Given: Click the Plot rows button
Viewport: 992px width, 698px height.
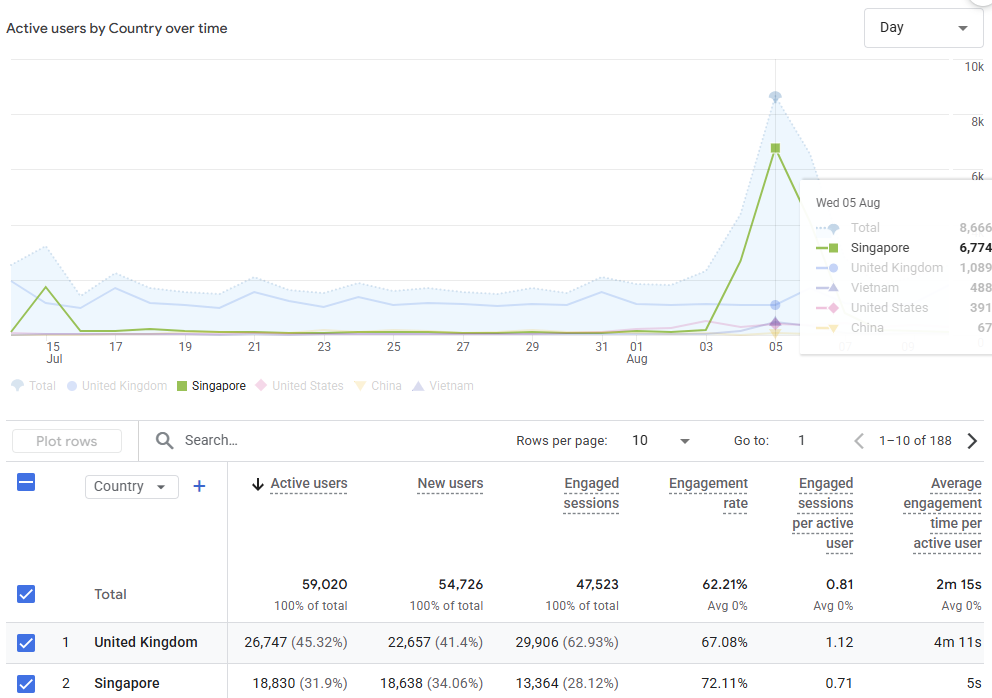Looking at the screenshot, I should point(66,441).
